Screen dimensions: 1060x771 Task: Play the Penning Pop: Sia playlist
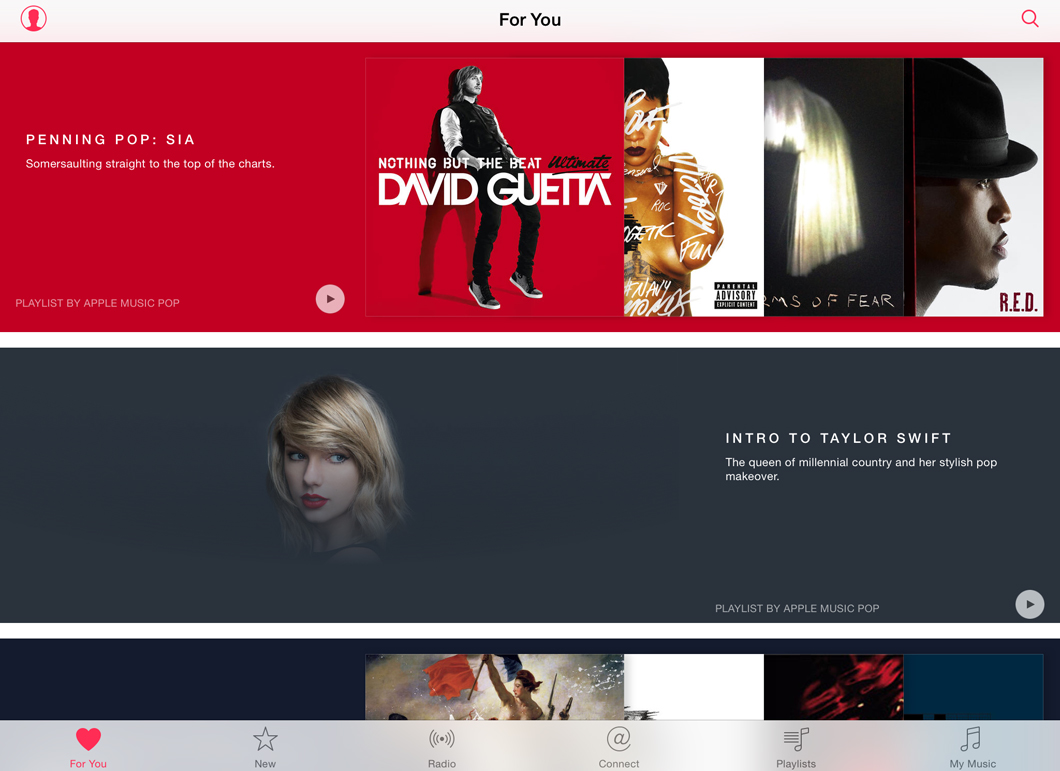pyautogui.click(x=330, y=298)
